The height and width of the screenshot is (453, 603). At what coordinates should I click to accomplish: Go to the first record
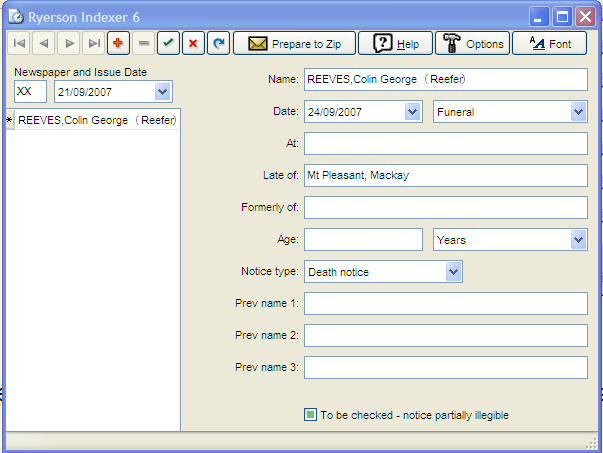(x=19, y=44)
